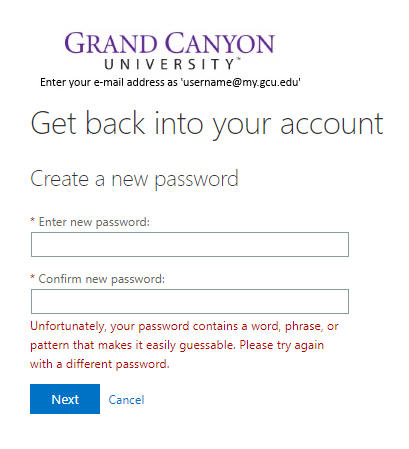Focus the Enter new password field

pyautogui.click(x=190, y=244)
